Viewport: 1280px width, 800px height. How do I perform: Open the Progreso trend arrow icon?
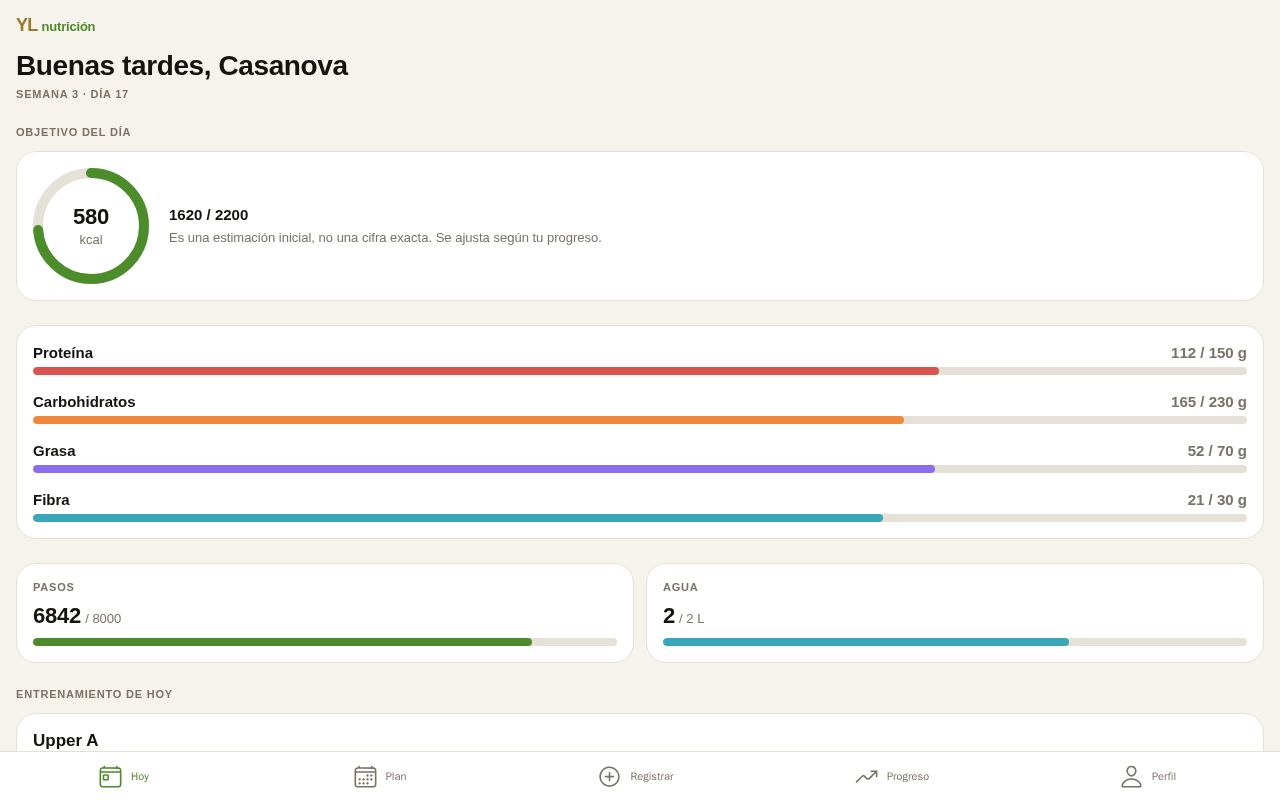click(866, 776)
